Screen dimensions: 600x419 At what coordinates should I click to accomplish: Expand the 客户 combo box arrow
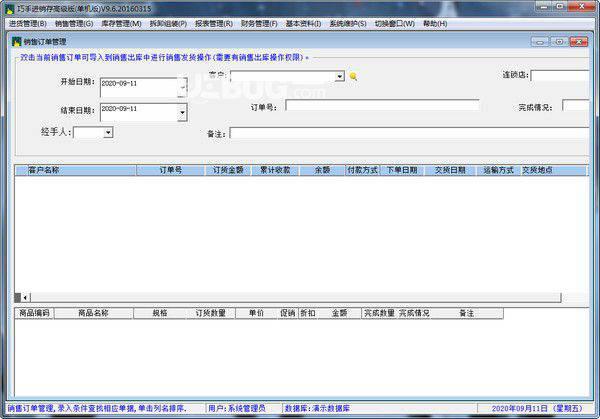tap(339, 76)
